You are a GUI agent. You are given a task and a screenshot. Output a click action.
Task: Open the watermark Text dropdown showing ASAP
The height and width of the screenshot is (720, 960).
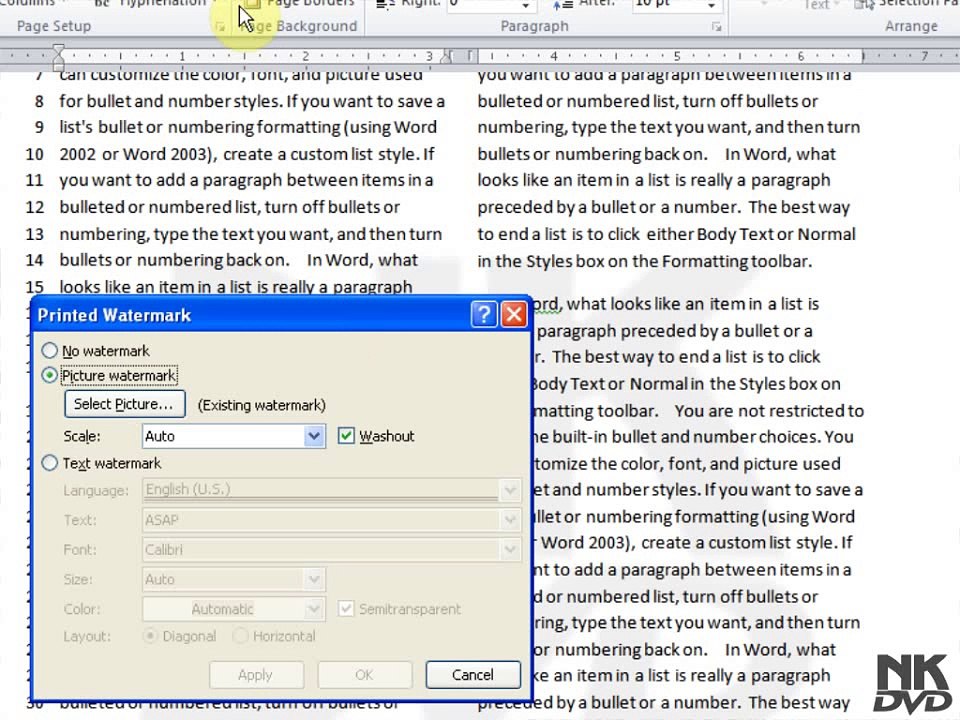click(x=510, y=520)
